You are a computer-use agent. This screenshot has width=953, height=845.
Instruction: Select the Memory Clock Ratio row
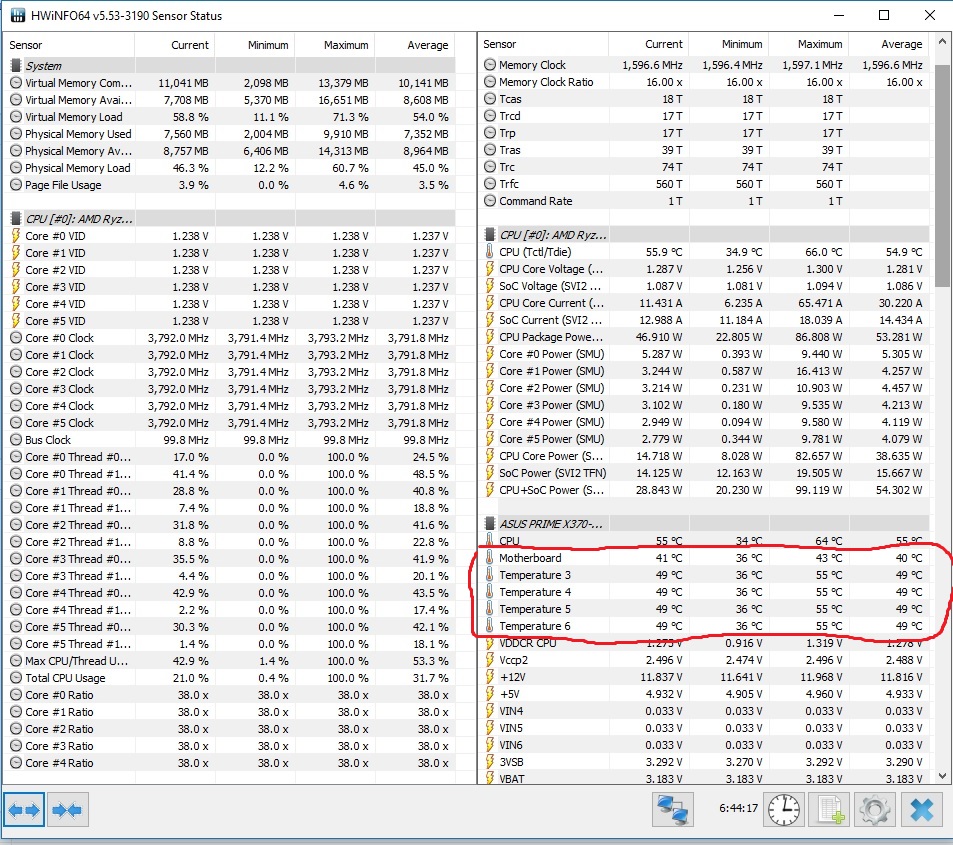(704, 81)
